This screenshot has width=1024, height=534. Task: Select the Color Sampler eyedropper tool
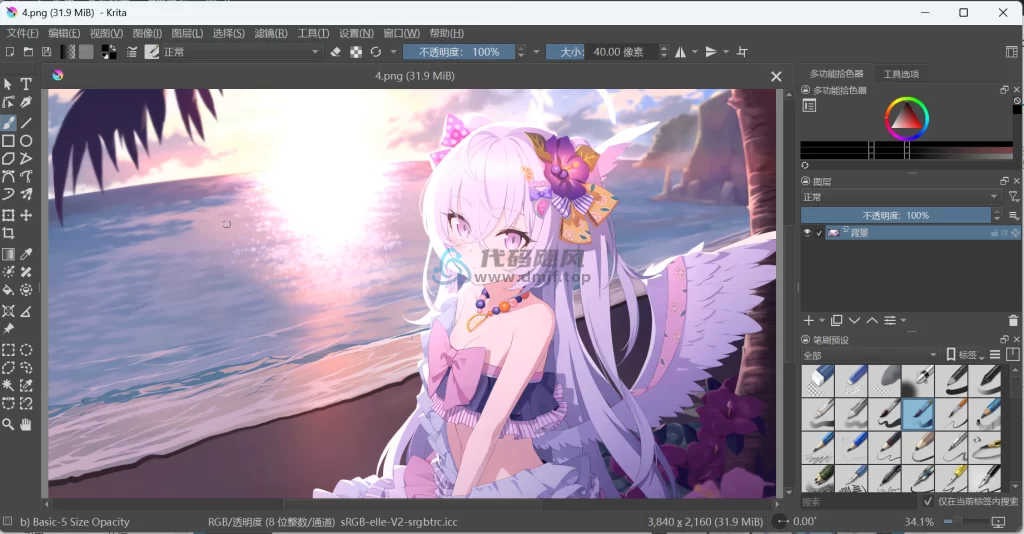(26, 254)
